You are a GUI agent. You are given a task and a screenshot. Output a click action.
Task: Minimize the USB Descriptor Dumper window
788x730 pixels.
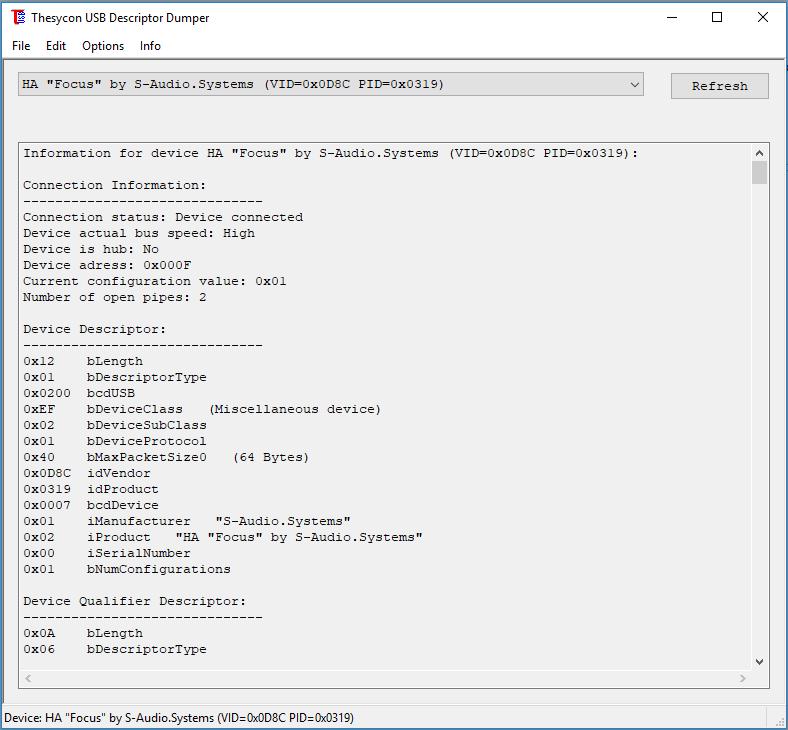click(x=672, y=17)
